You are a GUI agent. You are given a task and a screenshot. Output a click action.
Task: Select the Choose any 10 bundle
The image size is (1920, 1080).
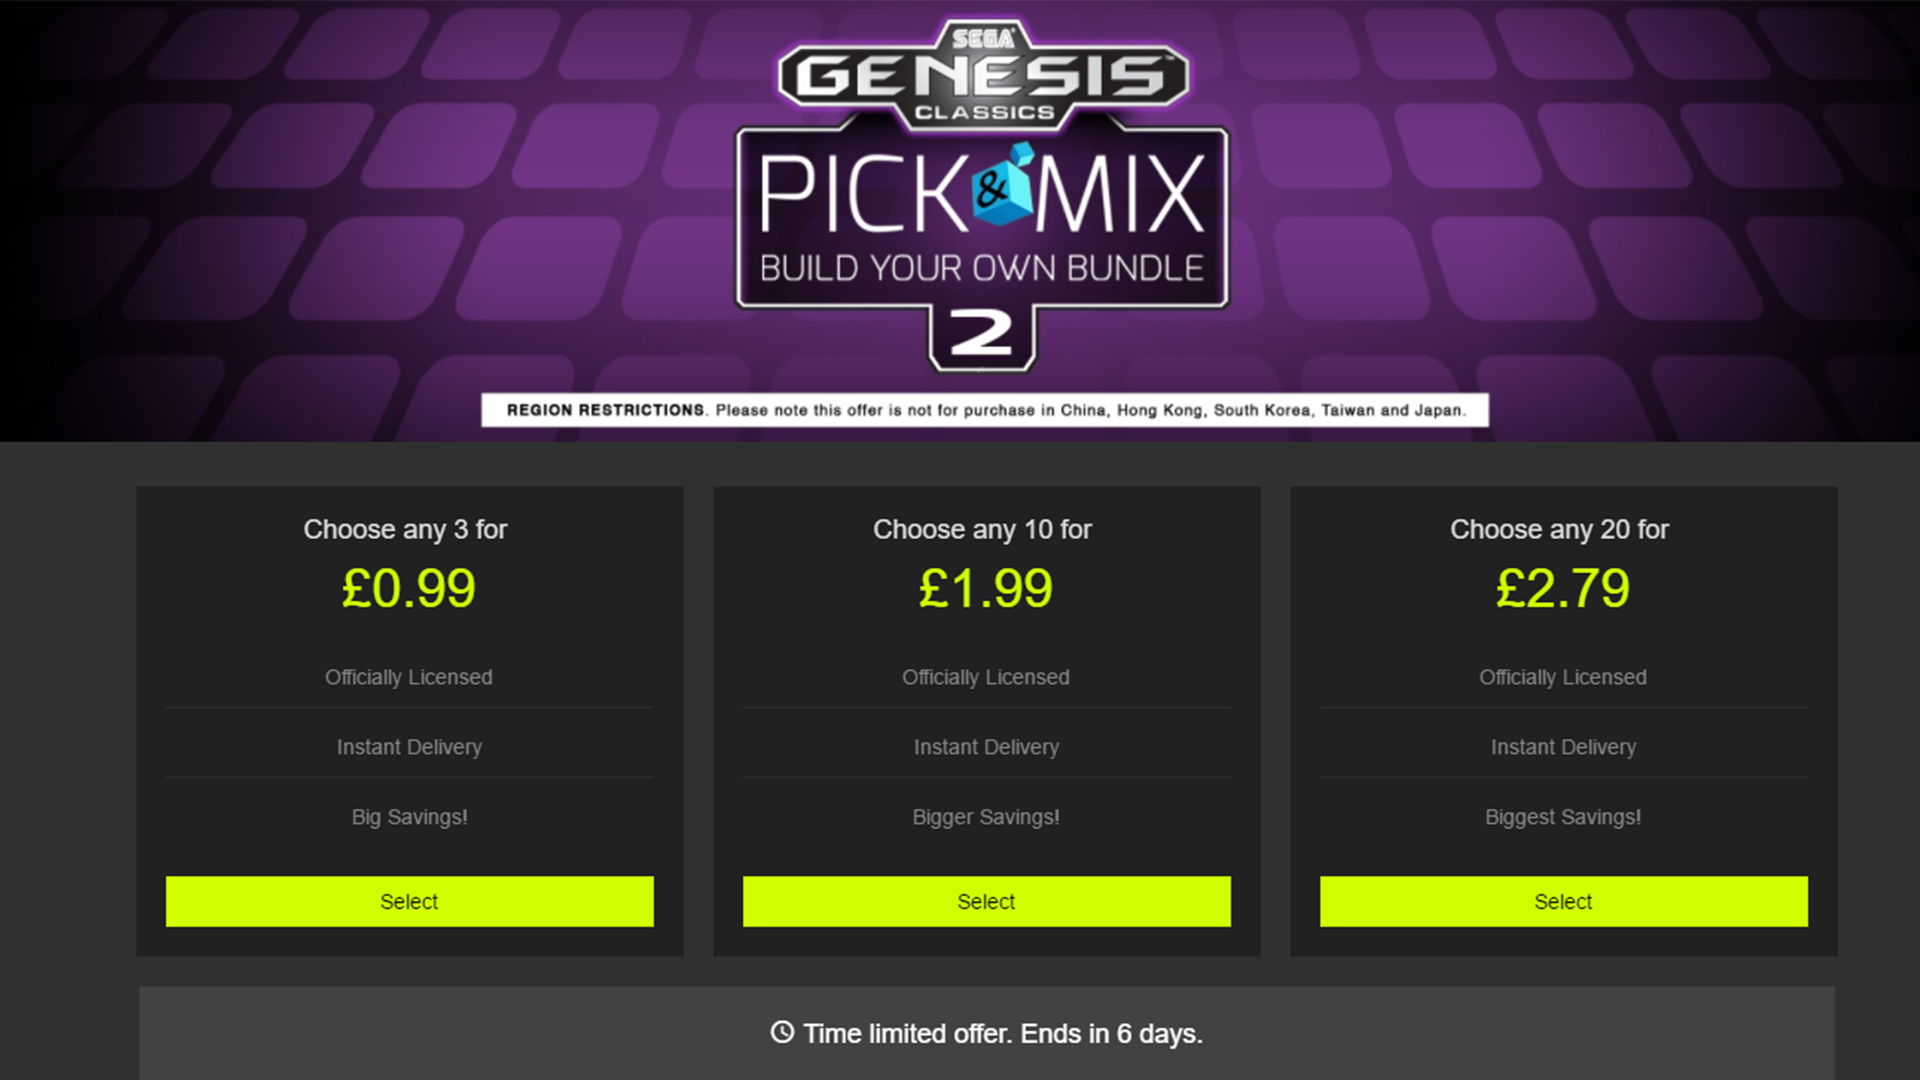(986, 901)
